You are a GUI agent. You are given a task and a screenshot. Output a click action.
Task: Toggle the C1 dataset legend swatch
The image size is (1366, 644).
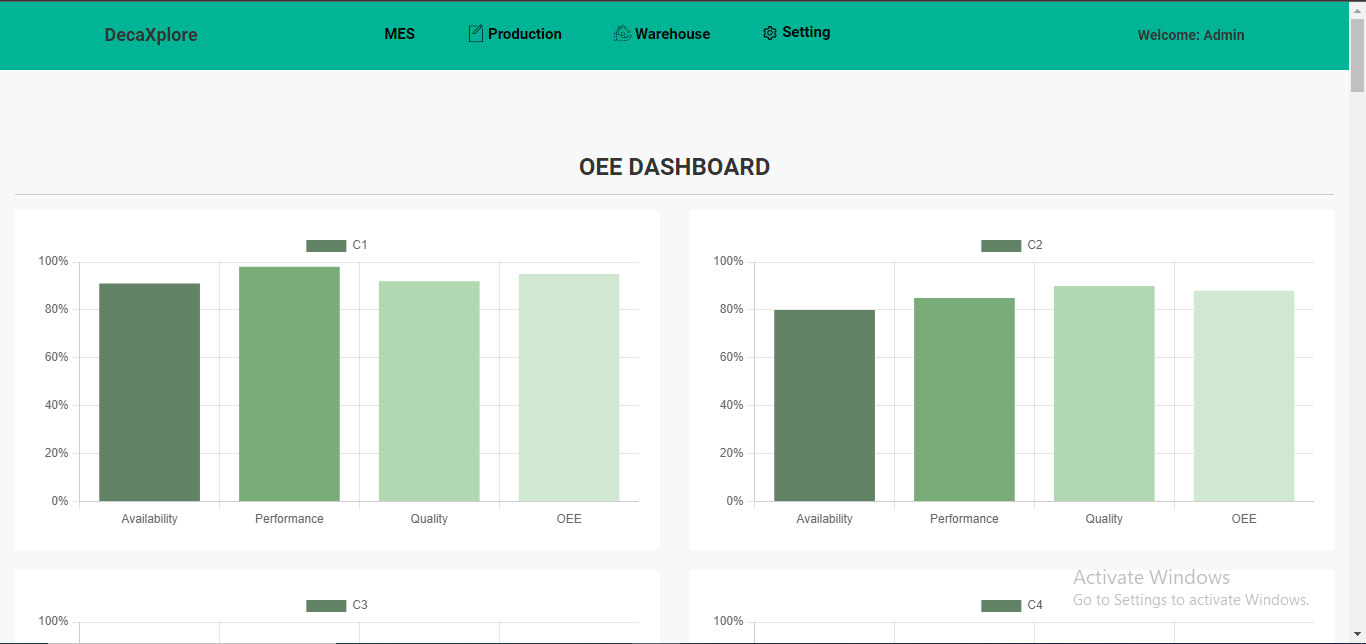tap(326, 246)
